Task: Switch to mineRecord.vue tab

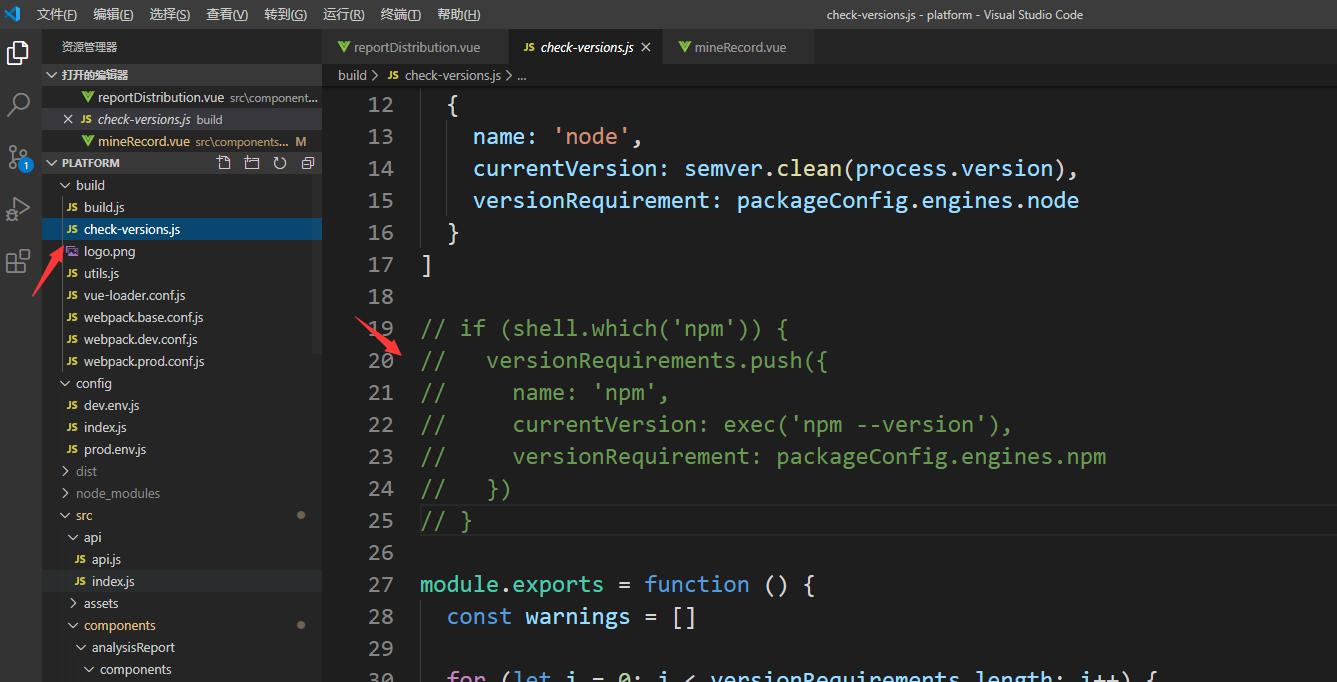Action: click(739, 47)
